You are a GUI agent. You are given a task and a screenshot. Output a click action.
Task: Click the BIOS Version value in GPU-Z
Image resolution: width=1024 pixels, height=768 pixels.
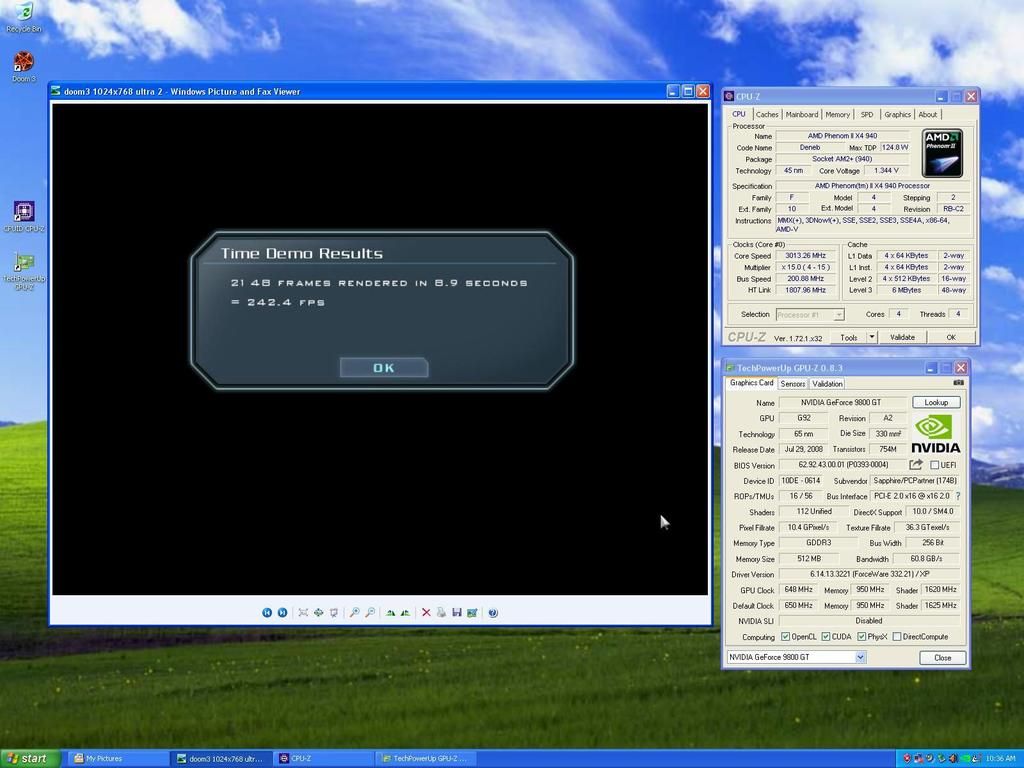pos(842,465)
